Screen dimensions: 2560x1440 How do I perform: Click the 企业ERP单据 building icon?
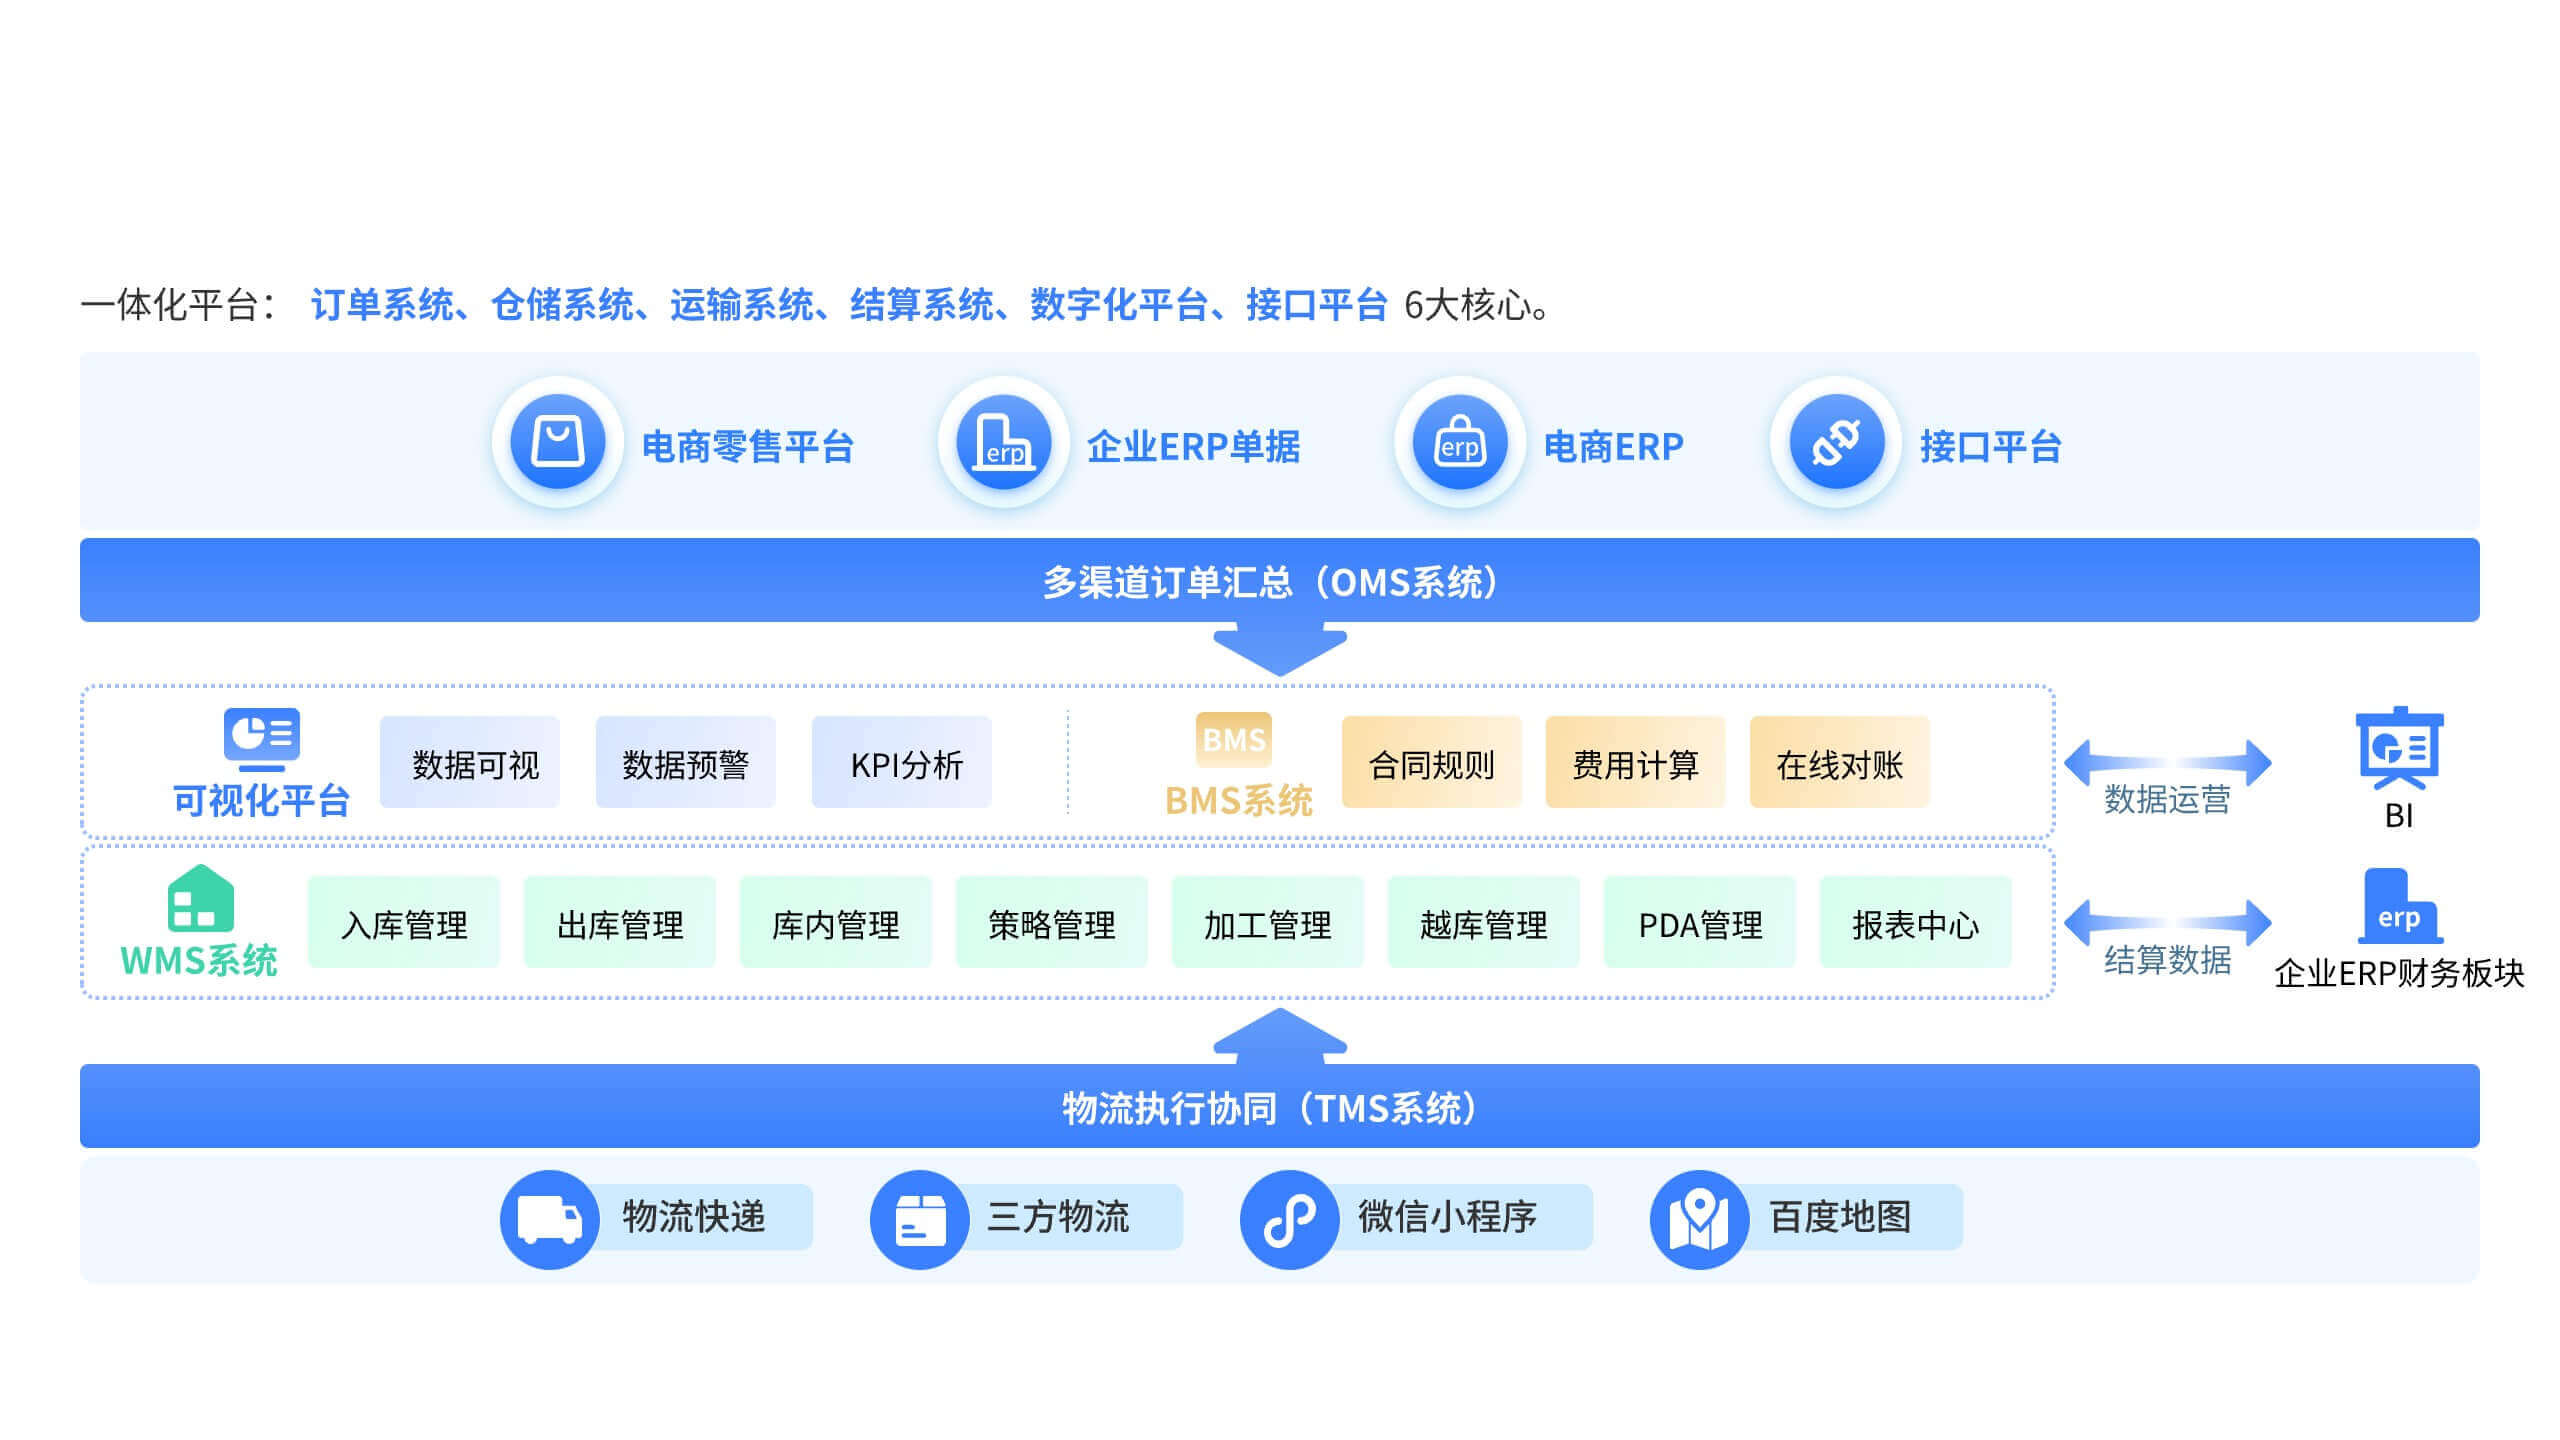[x=1004, y=442]
